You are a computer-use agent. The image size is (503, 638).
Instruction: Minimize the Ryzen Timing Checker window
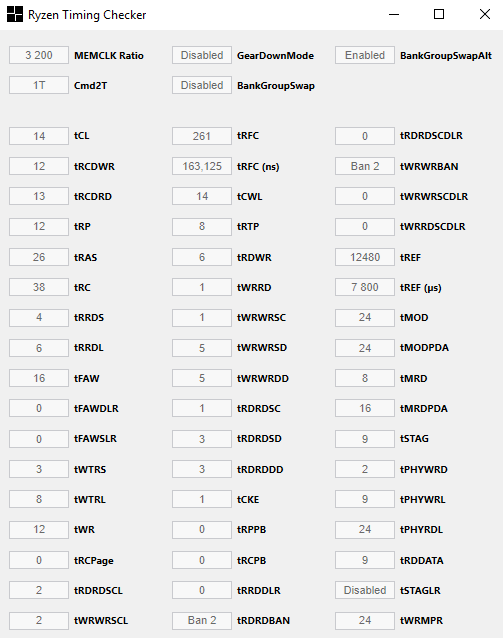[x=394, y=14]
